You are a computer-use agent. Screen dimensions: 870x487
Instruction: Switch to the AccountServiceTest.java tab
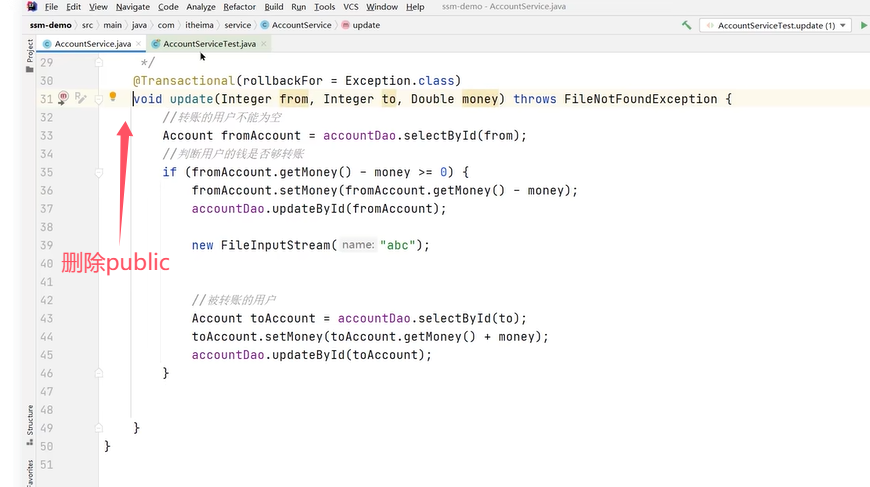(209, 44)
